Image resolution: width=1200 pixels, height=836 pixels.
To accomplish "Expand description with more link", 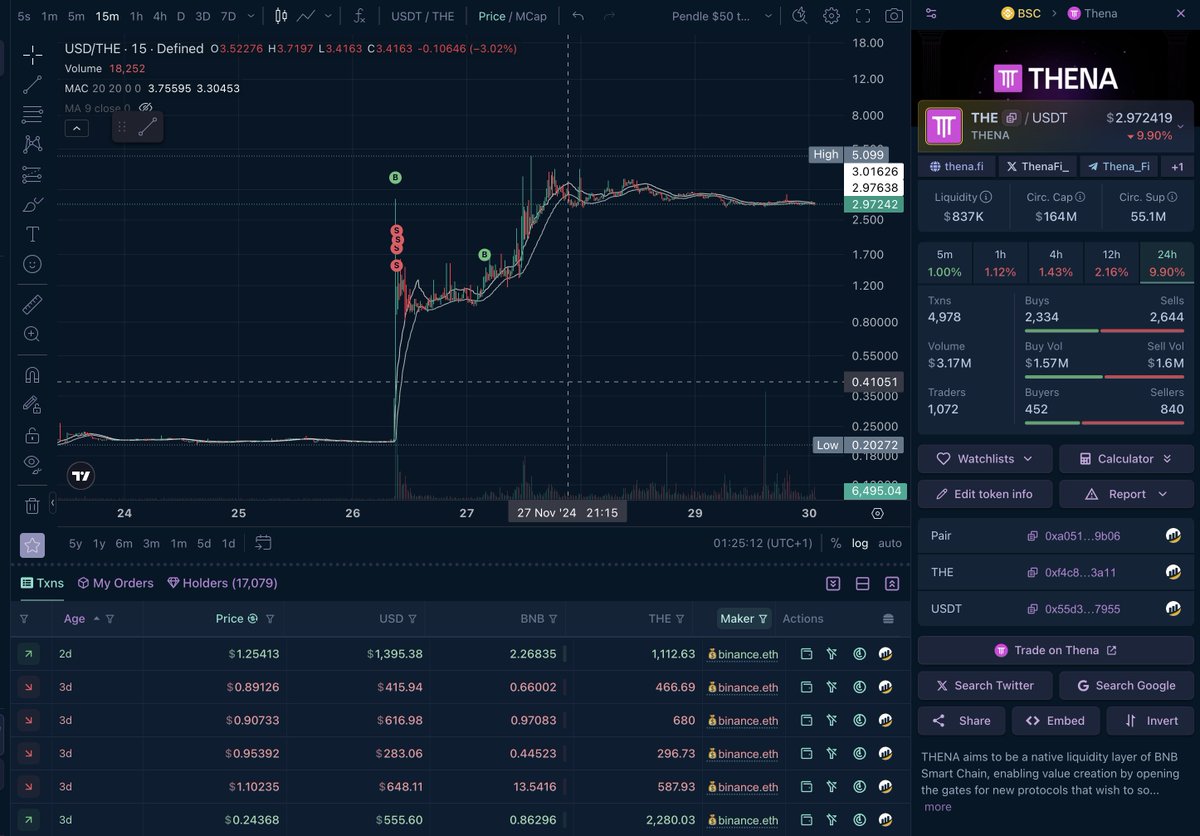I will coord(937,807).
